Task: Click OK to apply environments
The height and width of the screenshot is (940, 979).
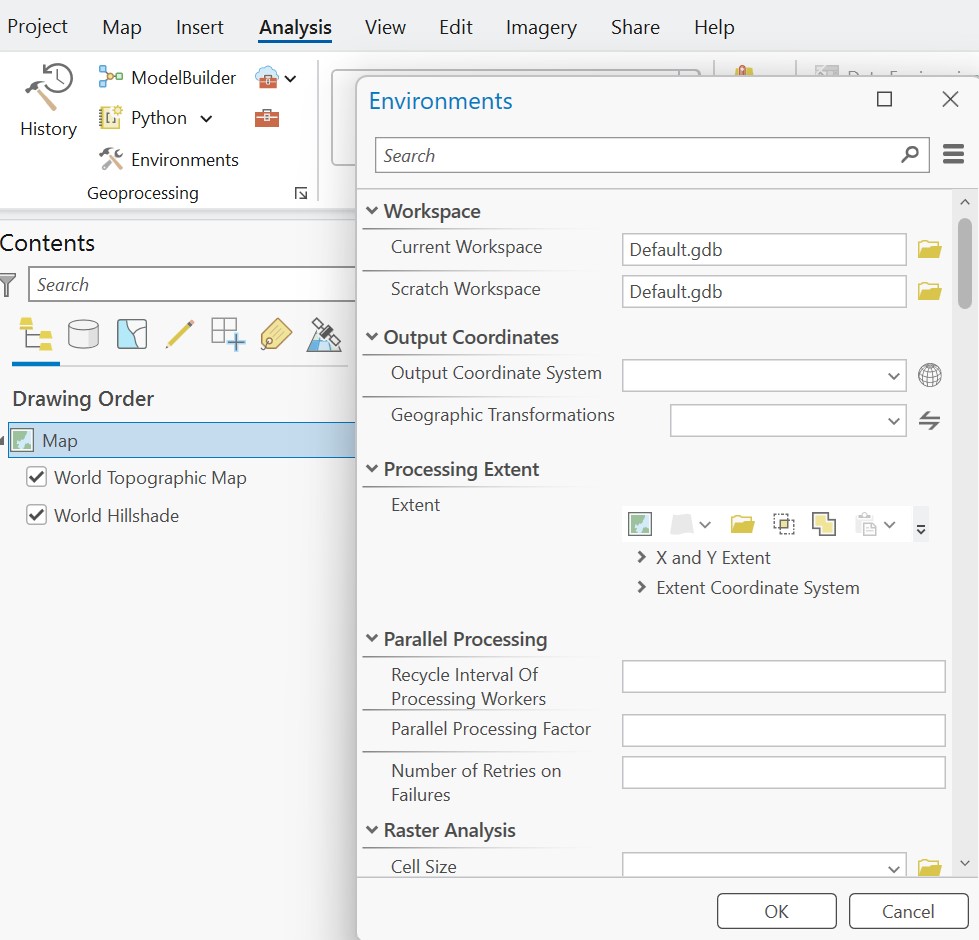Action: tap(776, 911)
